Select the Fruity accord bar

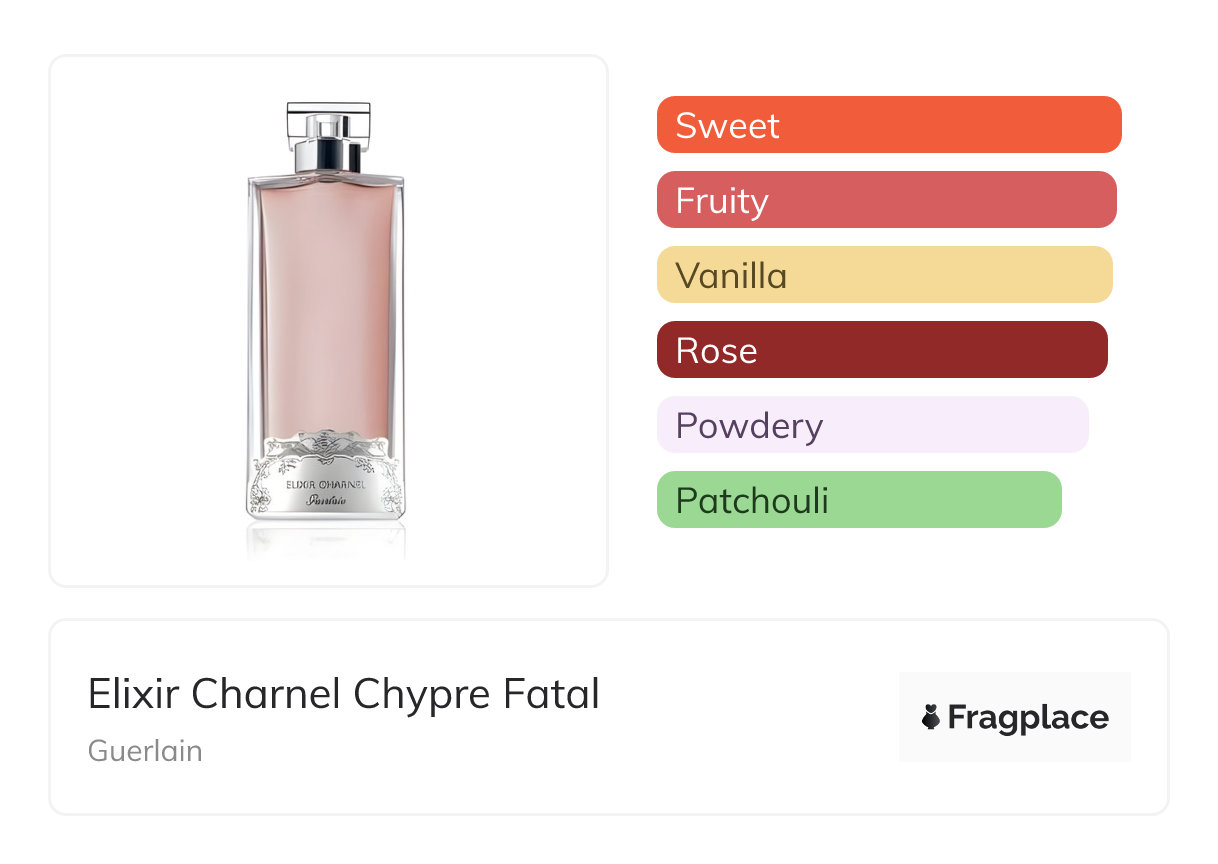click(x=886, y=200)
